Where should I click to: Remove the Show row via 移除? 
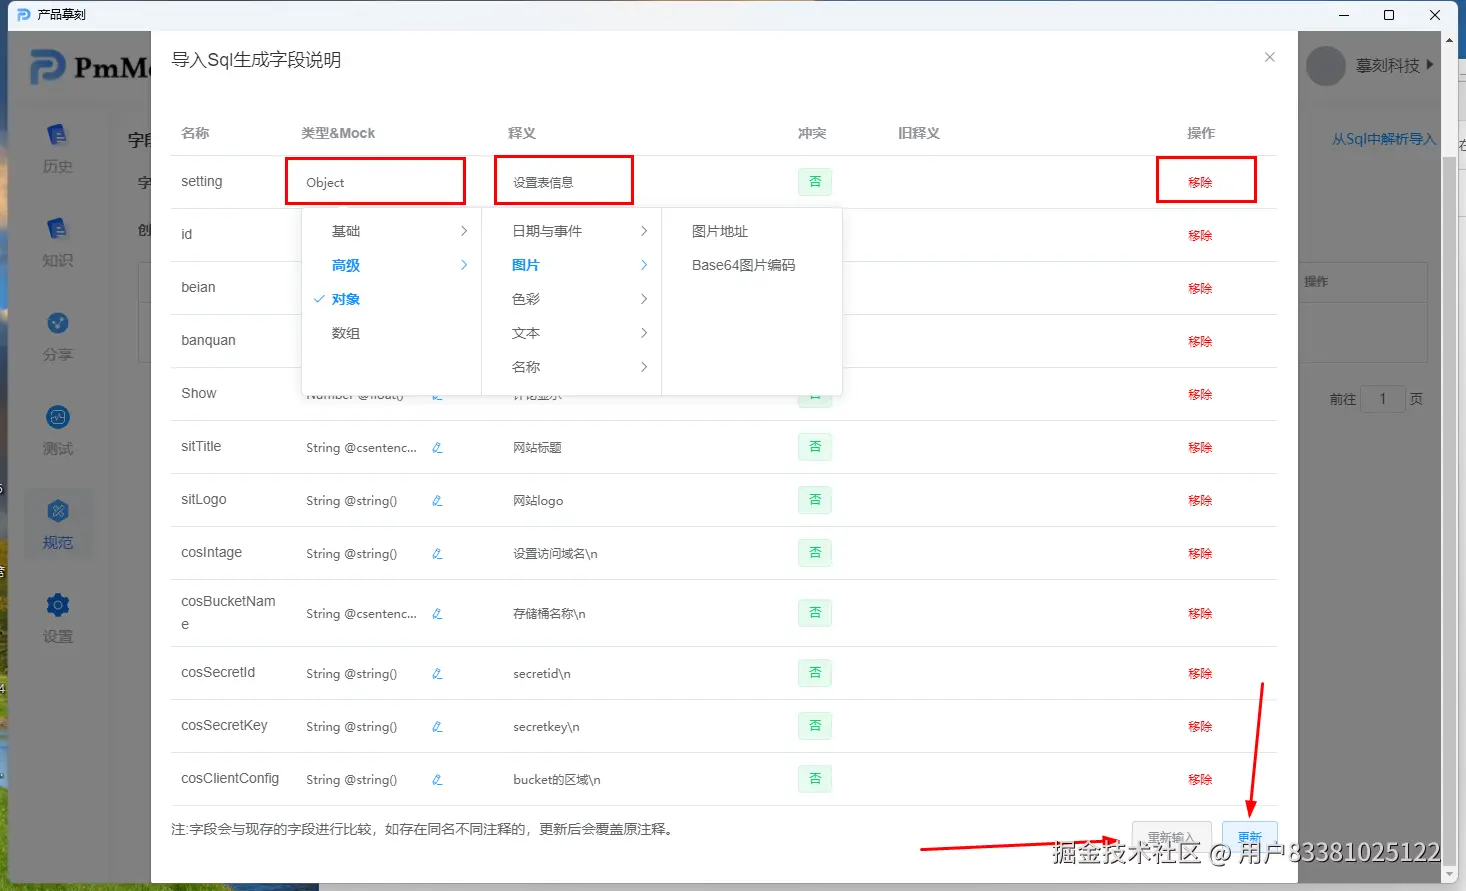pos(1200,394)
